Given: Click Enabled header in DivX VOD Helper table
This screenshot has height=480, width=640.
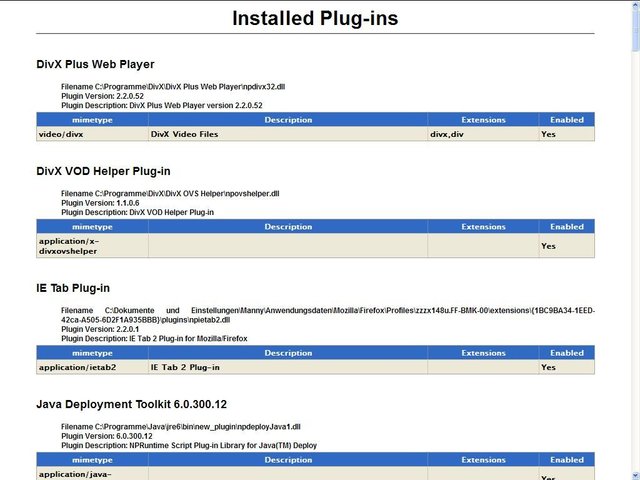Looking at the screenshot, I should coord(567,227).
